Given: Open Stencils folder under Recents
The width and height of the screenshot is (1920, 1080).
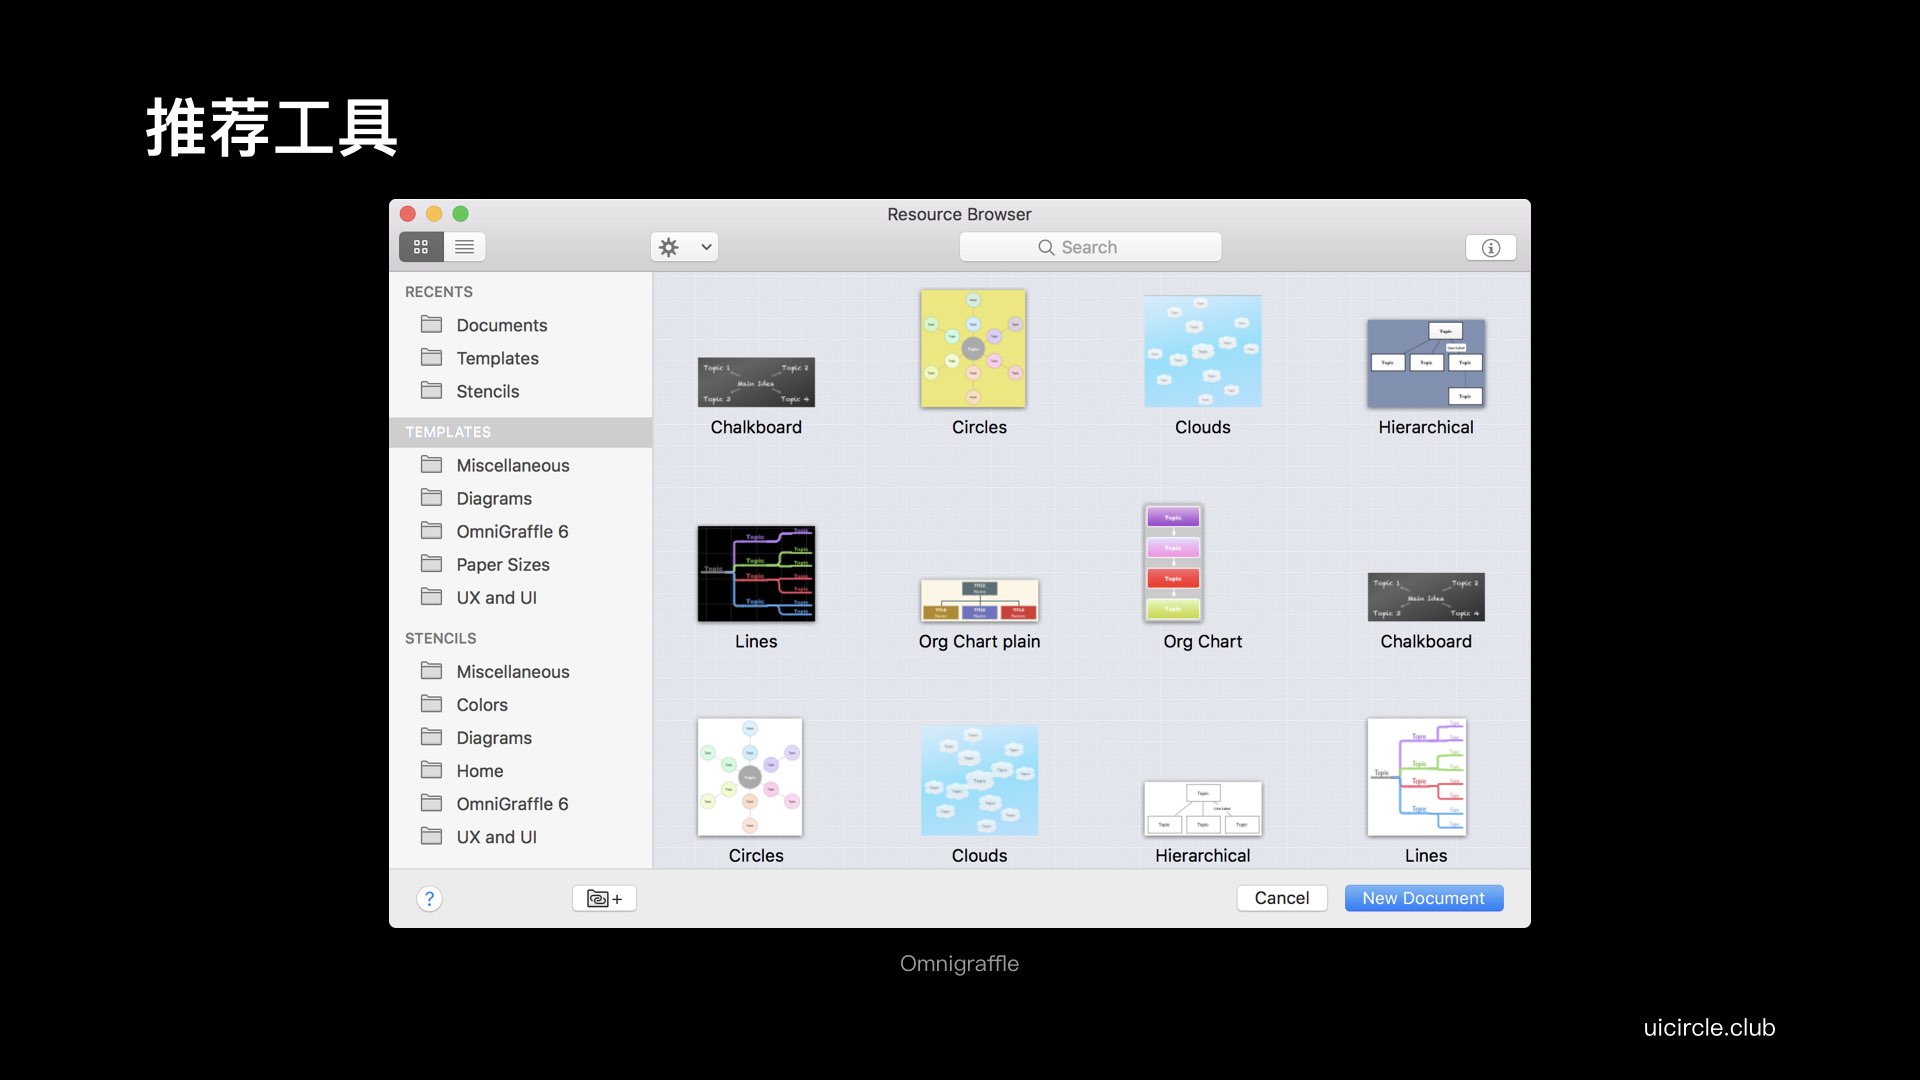Looking at the screenshot, I should [x=487, y=391].
